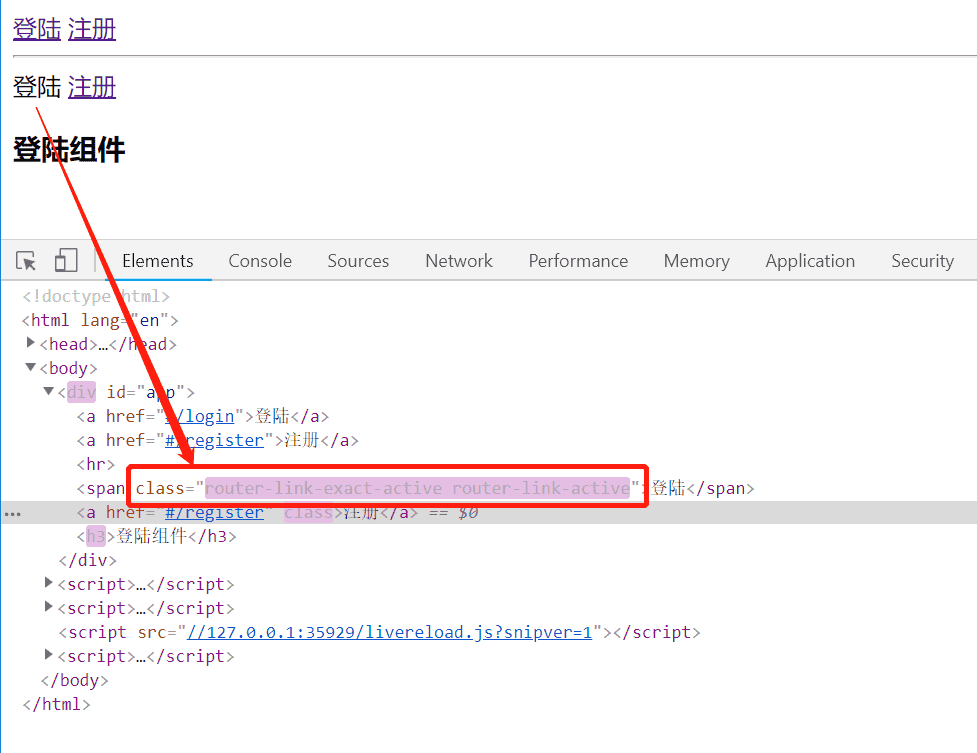Click the #/login href in DOM tree
This screenshot has height=753, width=977.
click(199, 416)
